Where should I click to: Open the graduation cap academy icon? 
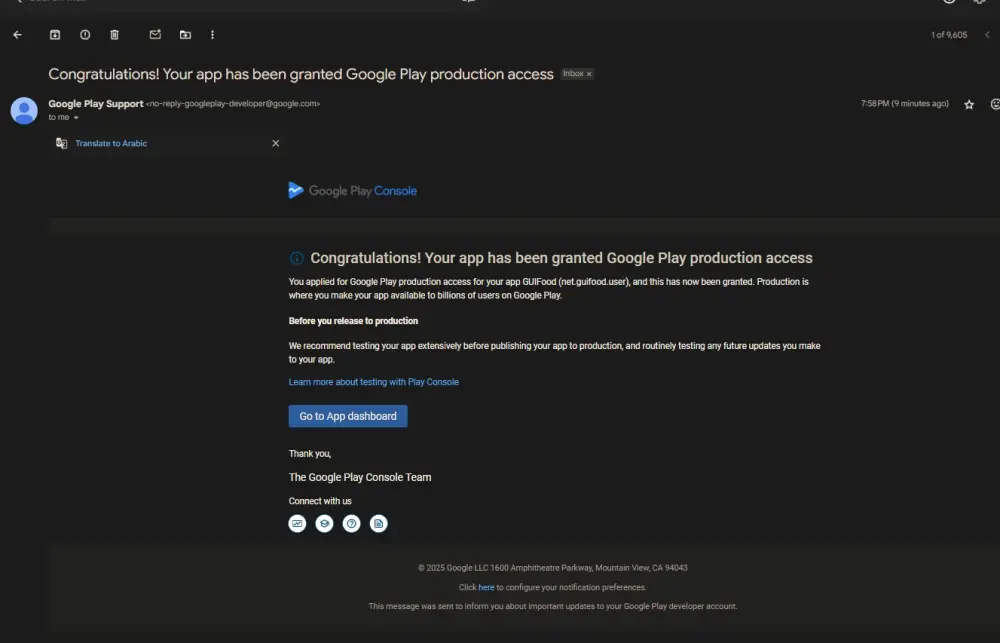(324, 523)
